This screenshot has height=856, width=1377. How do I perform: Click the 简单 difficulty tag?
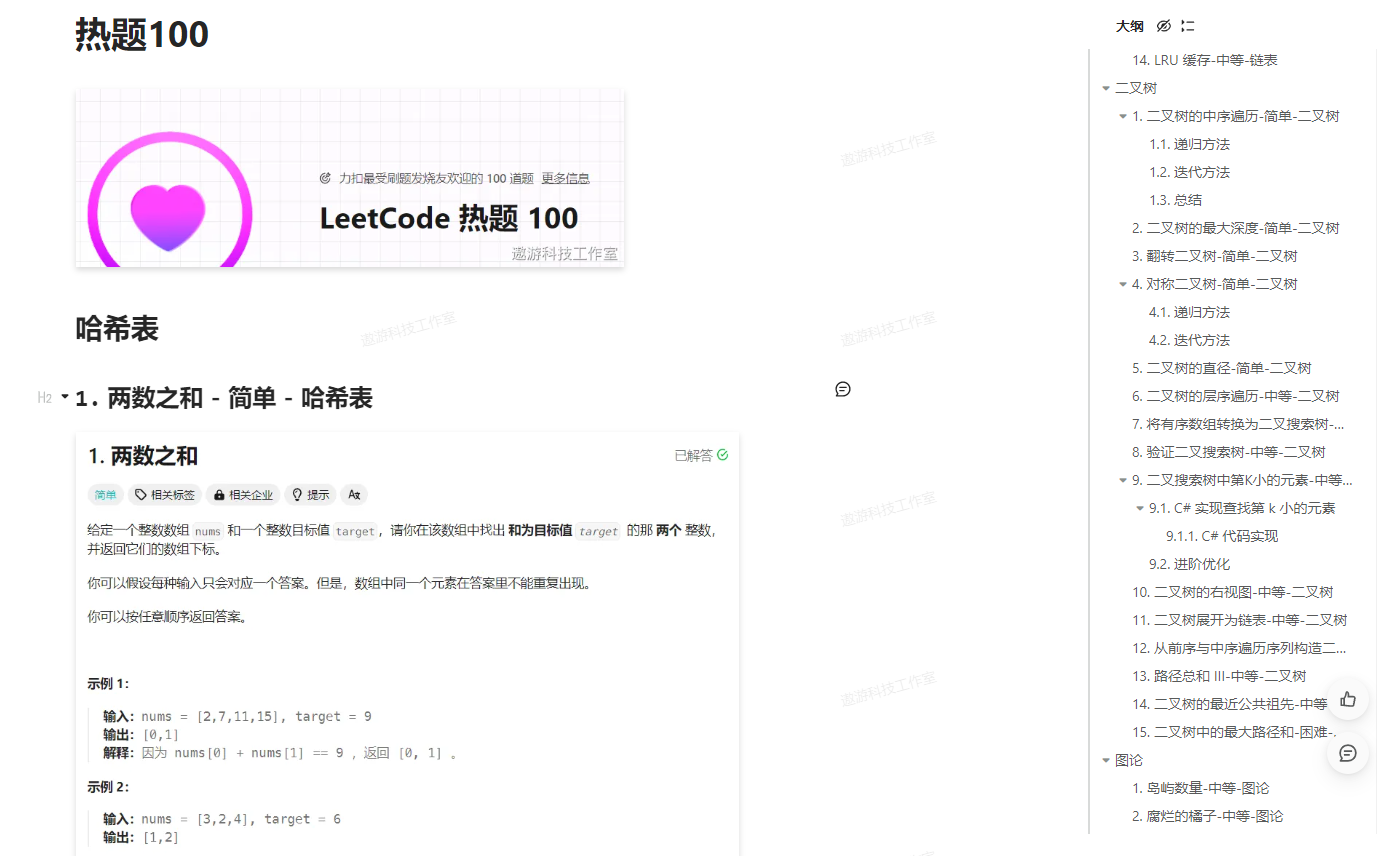point(105,495)
